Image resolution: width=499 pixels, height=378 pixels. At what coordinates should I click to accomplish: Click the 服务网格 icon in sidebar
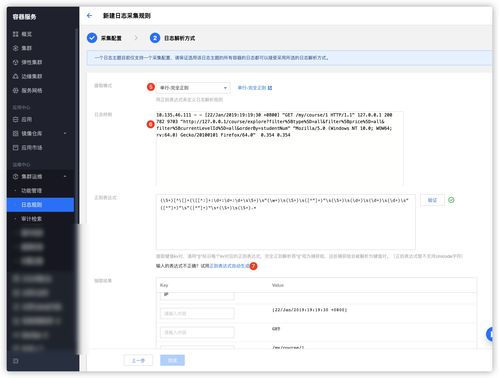pyautogui.click(x=15, y=90)
